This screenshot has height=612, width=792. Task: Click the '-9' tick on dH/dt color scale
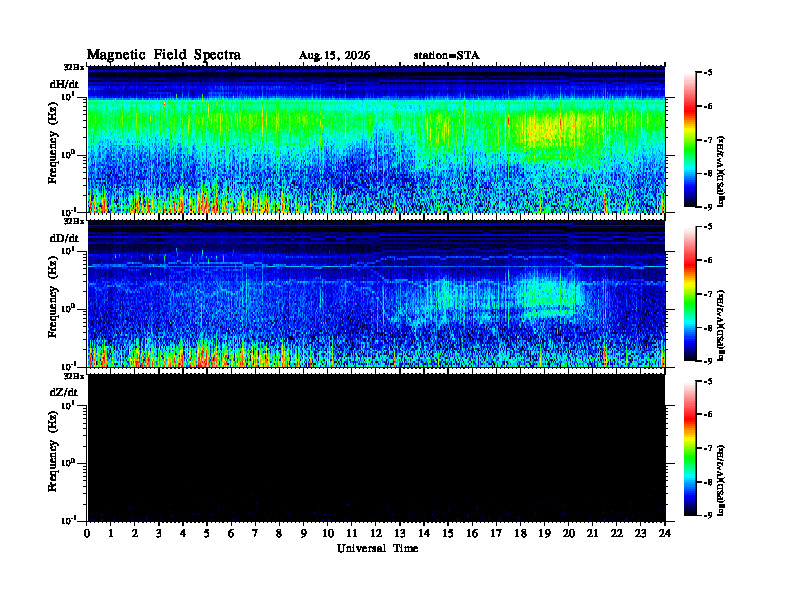pyautogui.click(x=708, y=207)
